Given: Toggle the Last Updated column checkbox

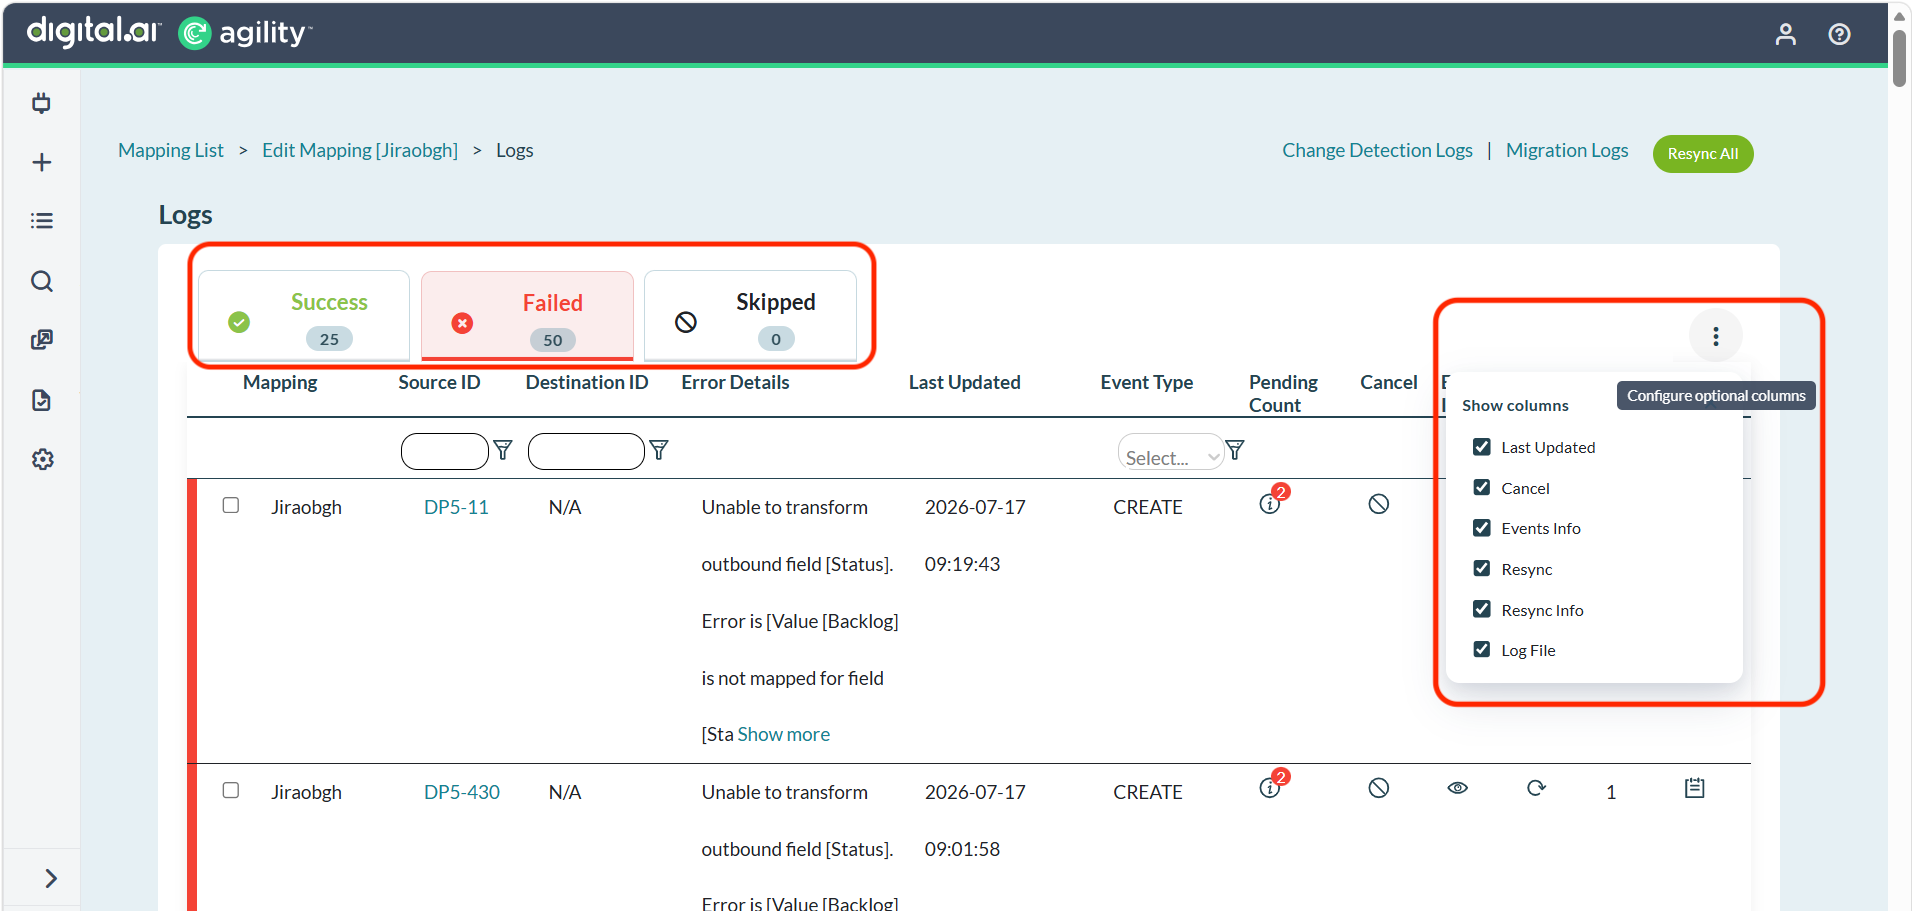Looking at the screenshot, I should [1482, 447].
